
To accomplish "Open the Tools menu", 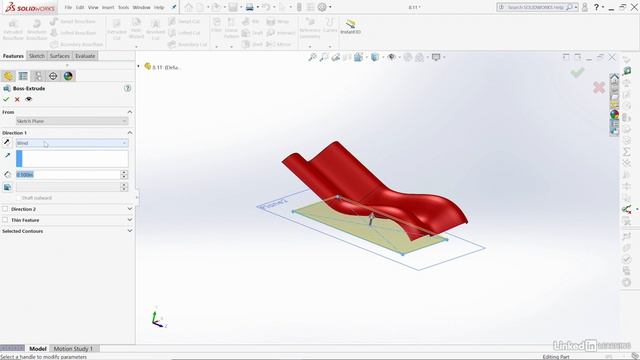I will 123,7.
